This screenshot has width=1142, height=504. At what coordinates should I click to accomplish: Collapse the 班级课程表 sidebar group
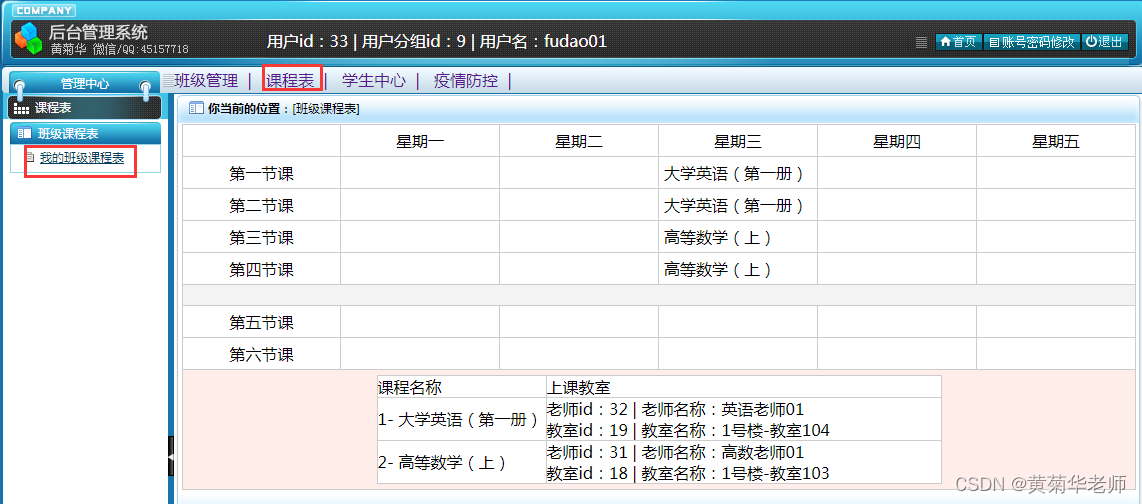(x=86, y=133)
